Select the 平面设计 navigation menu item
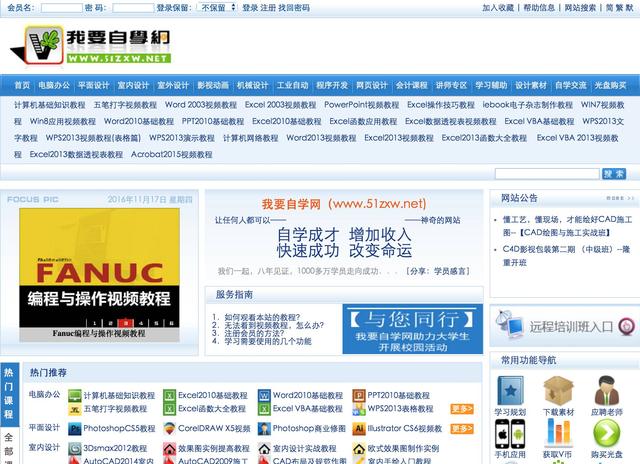This screenshot has width=640, height=464. 93,86
